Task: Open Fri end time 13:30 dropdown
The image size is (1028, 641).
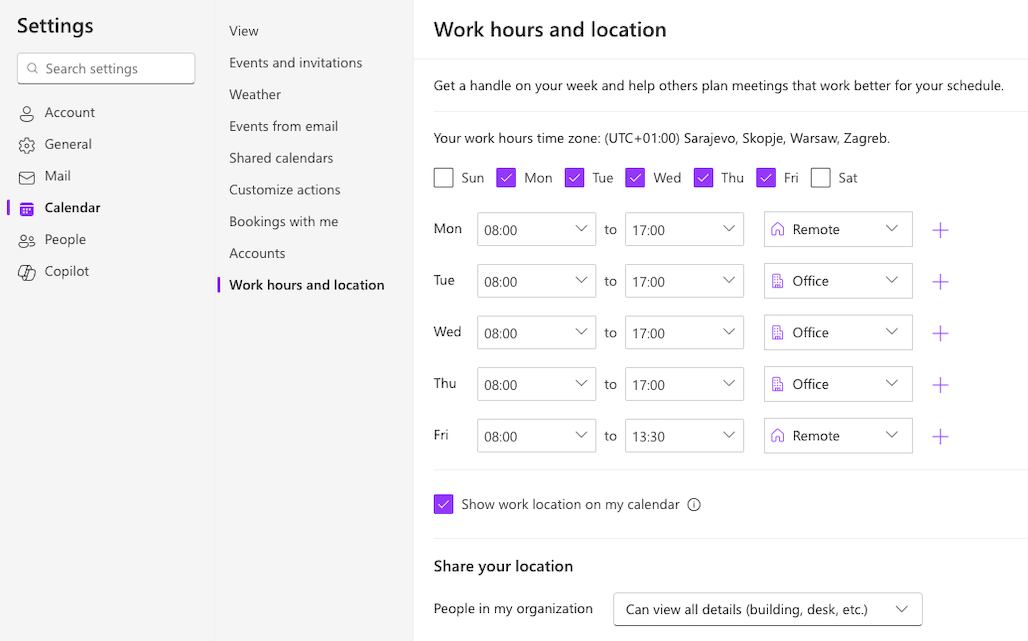Action: pos(684,436)
